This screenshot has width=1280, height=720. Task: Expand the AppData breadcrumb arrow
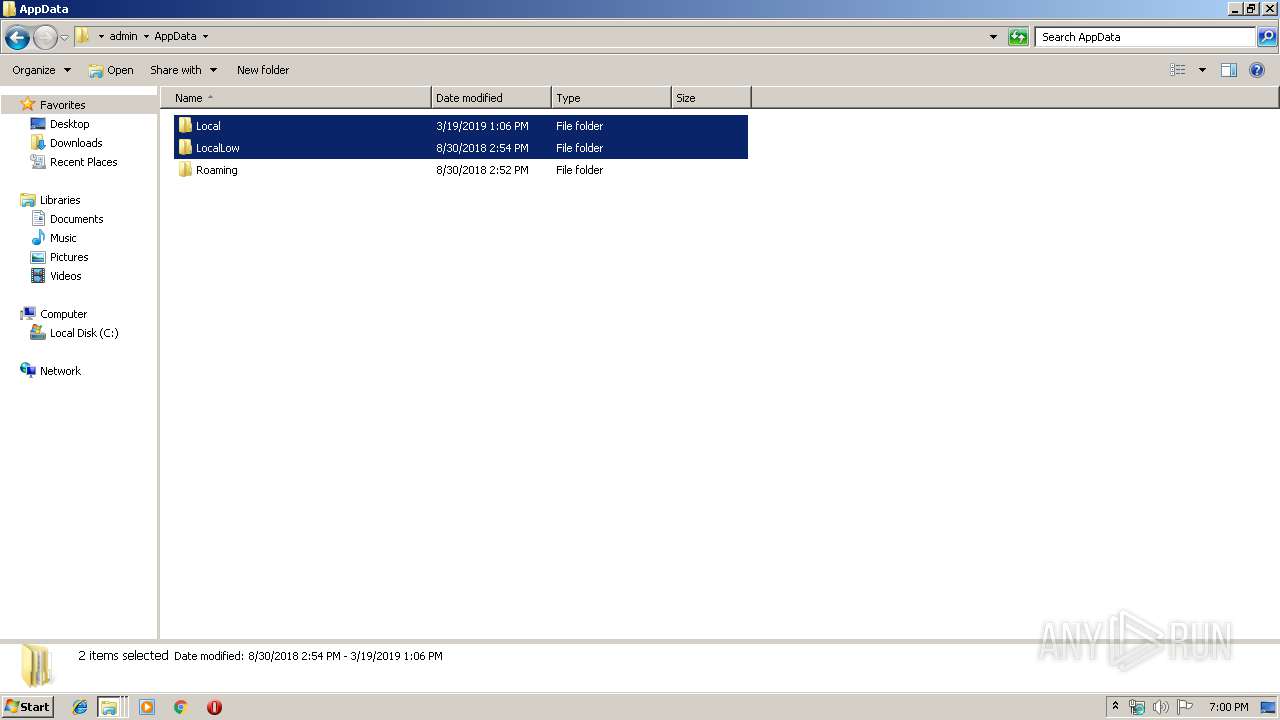205,36
